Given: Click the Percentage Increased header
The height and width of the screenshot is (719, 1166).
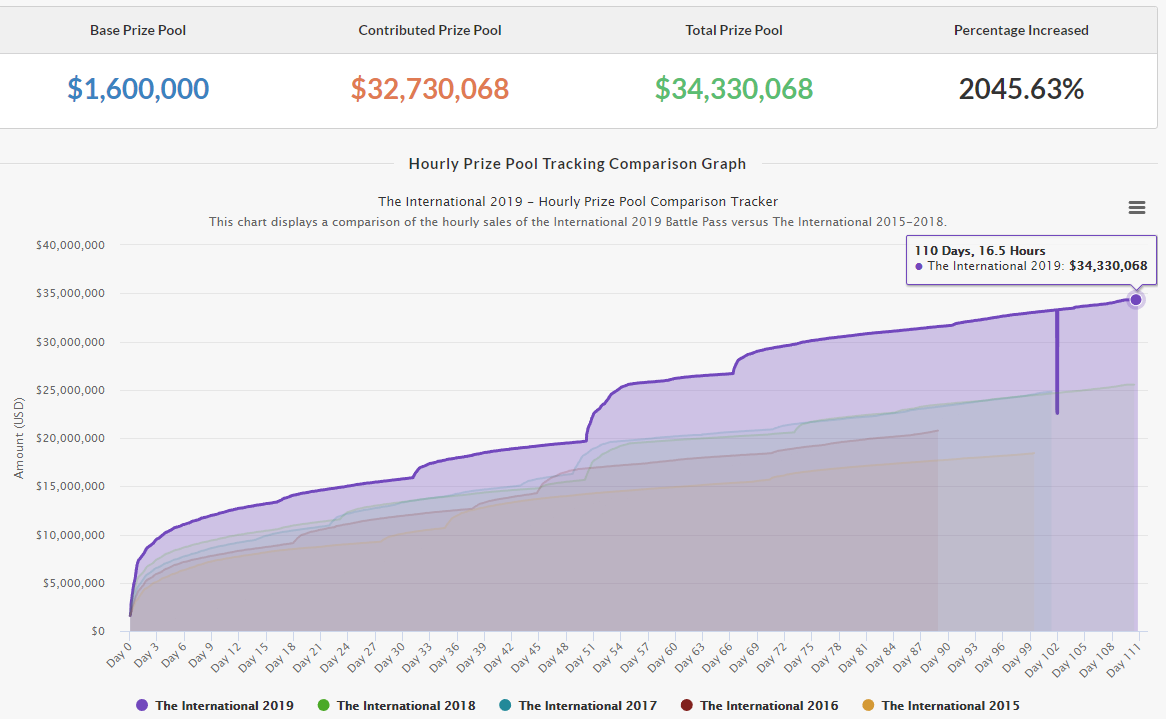Looking at the screenshot, I should point(1021,30).
